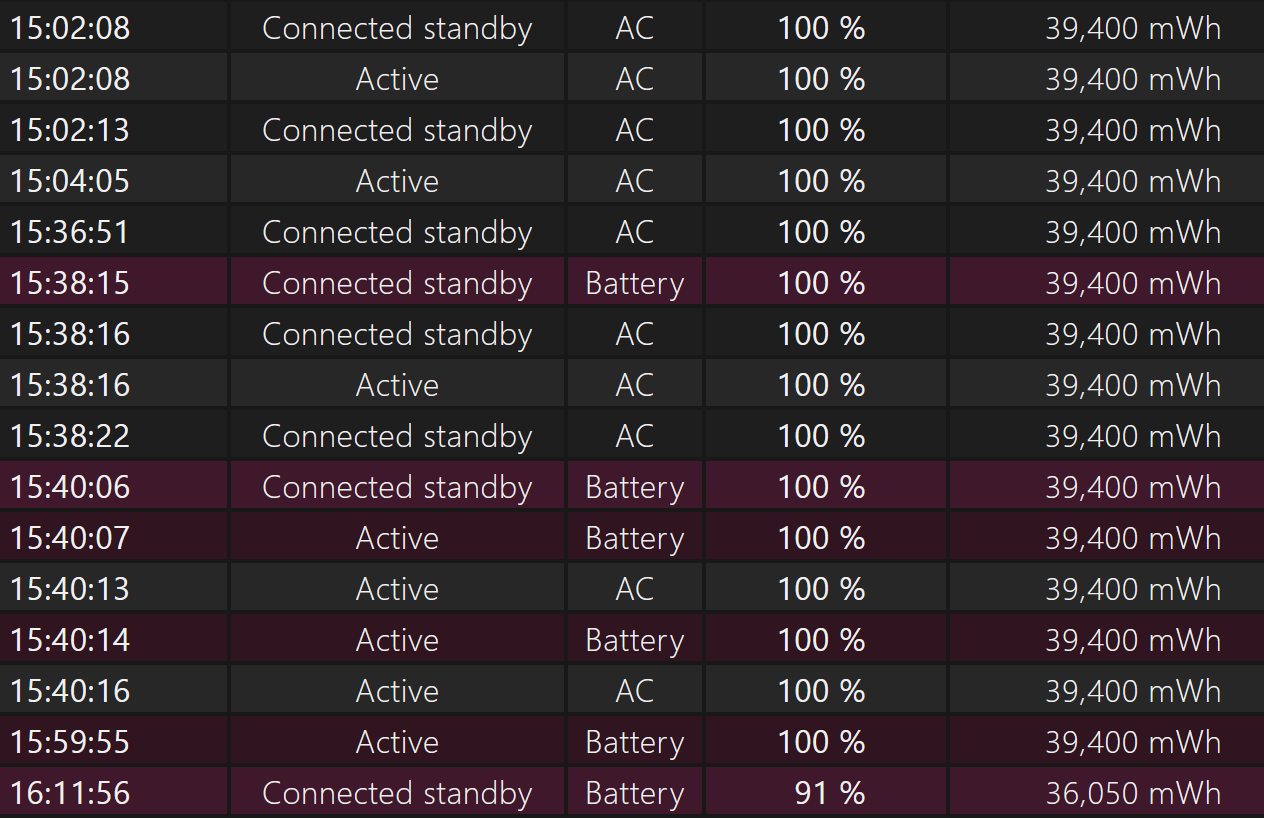This screenshot has width=1264, height=818.
Task: Click the 15:59:55 Active state cell
Action: [397, 742]
